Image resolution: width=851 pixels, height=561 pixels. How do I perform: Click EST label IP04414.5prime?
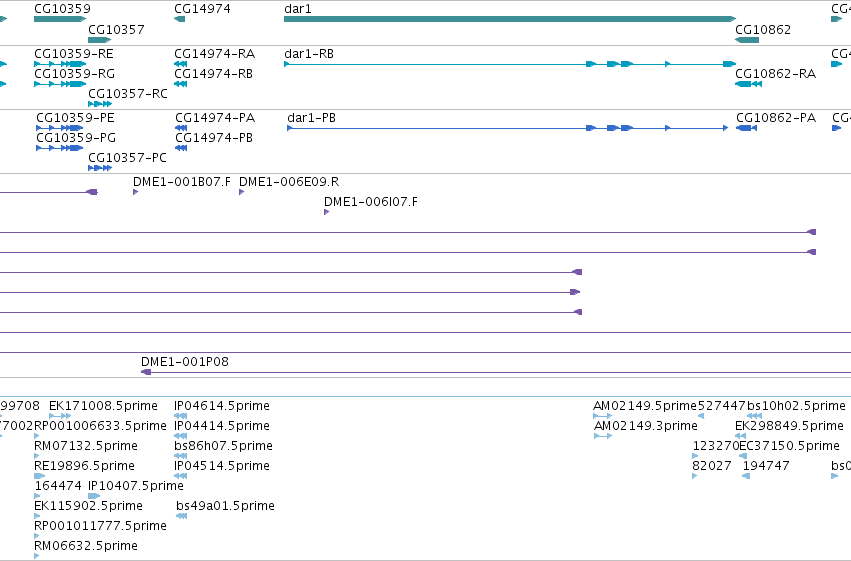click(221, 426)
